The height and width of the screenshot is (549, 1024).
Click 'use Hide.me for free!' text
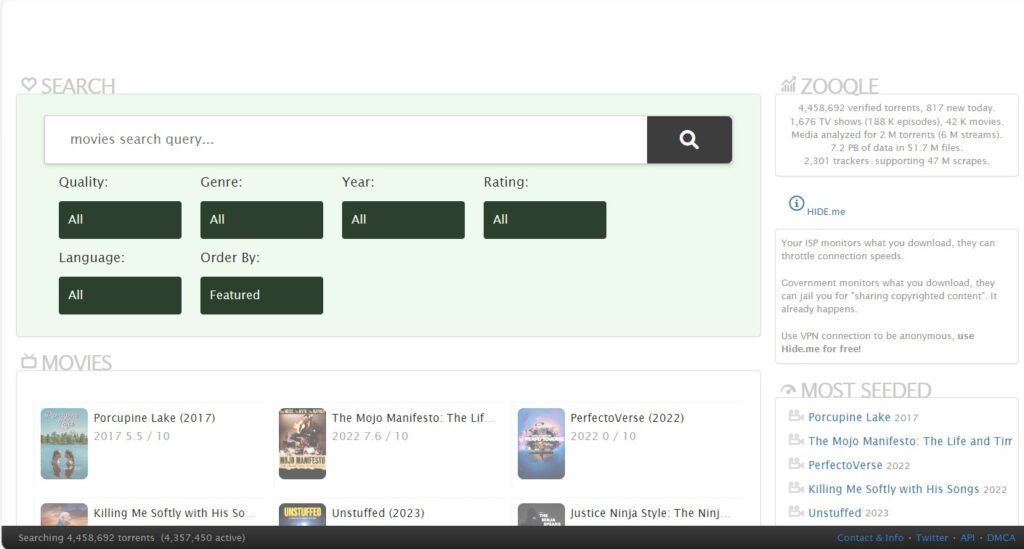pyautogui.click(x=878, y=342)
